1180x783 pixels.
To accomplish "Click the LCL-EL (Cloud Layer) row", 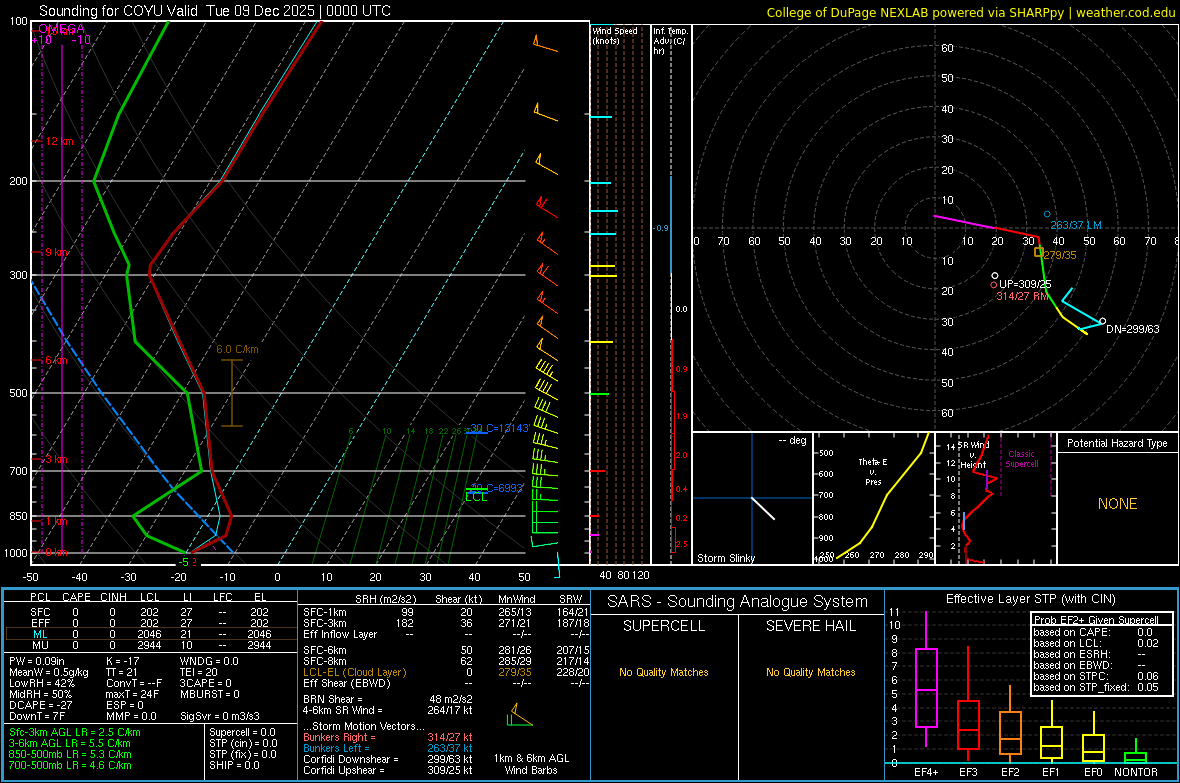I will pos(446,672).
